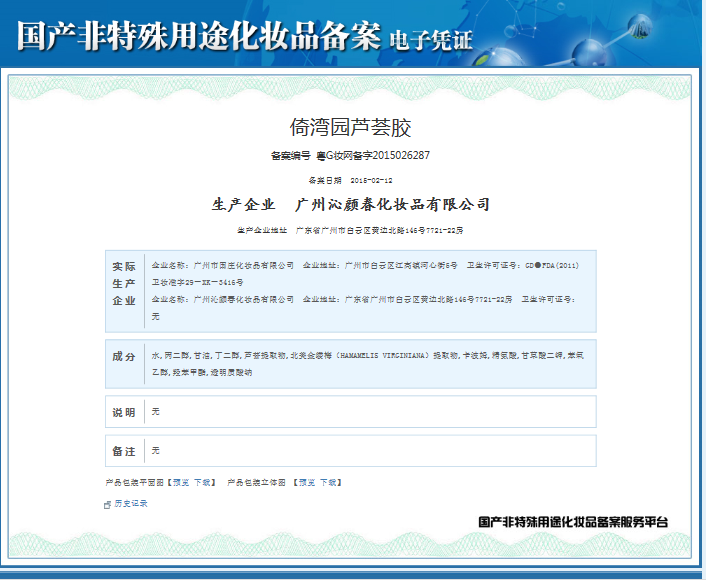Click the 成分 section label
706x580 pixels.
pyautogui.click(x=124, y=357)
